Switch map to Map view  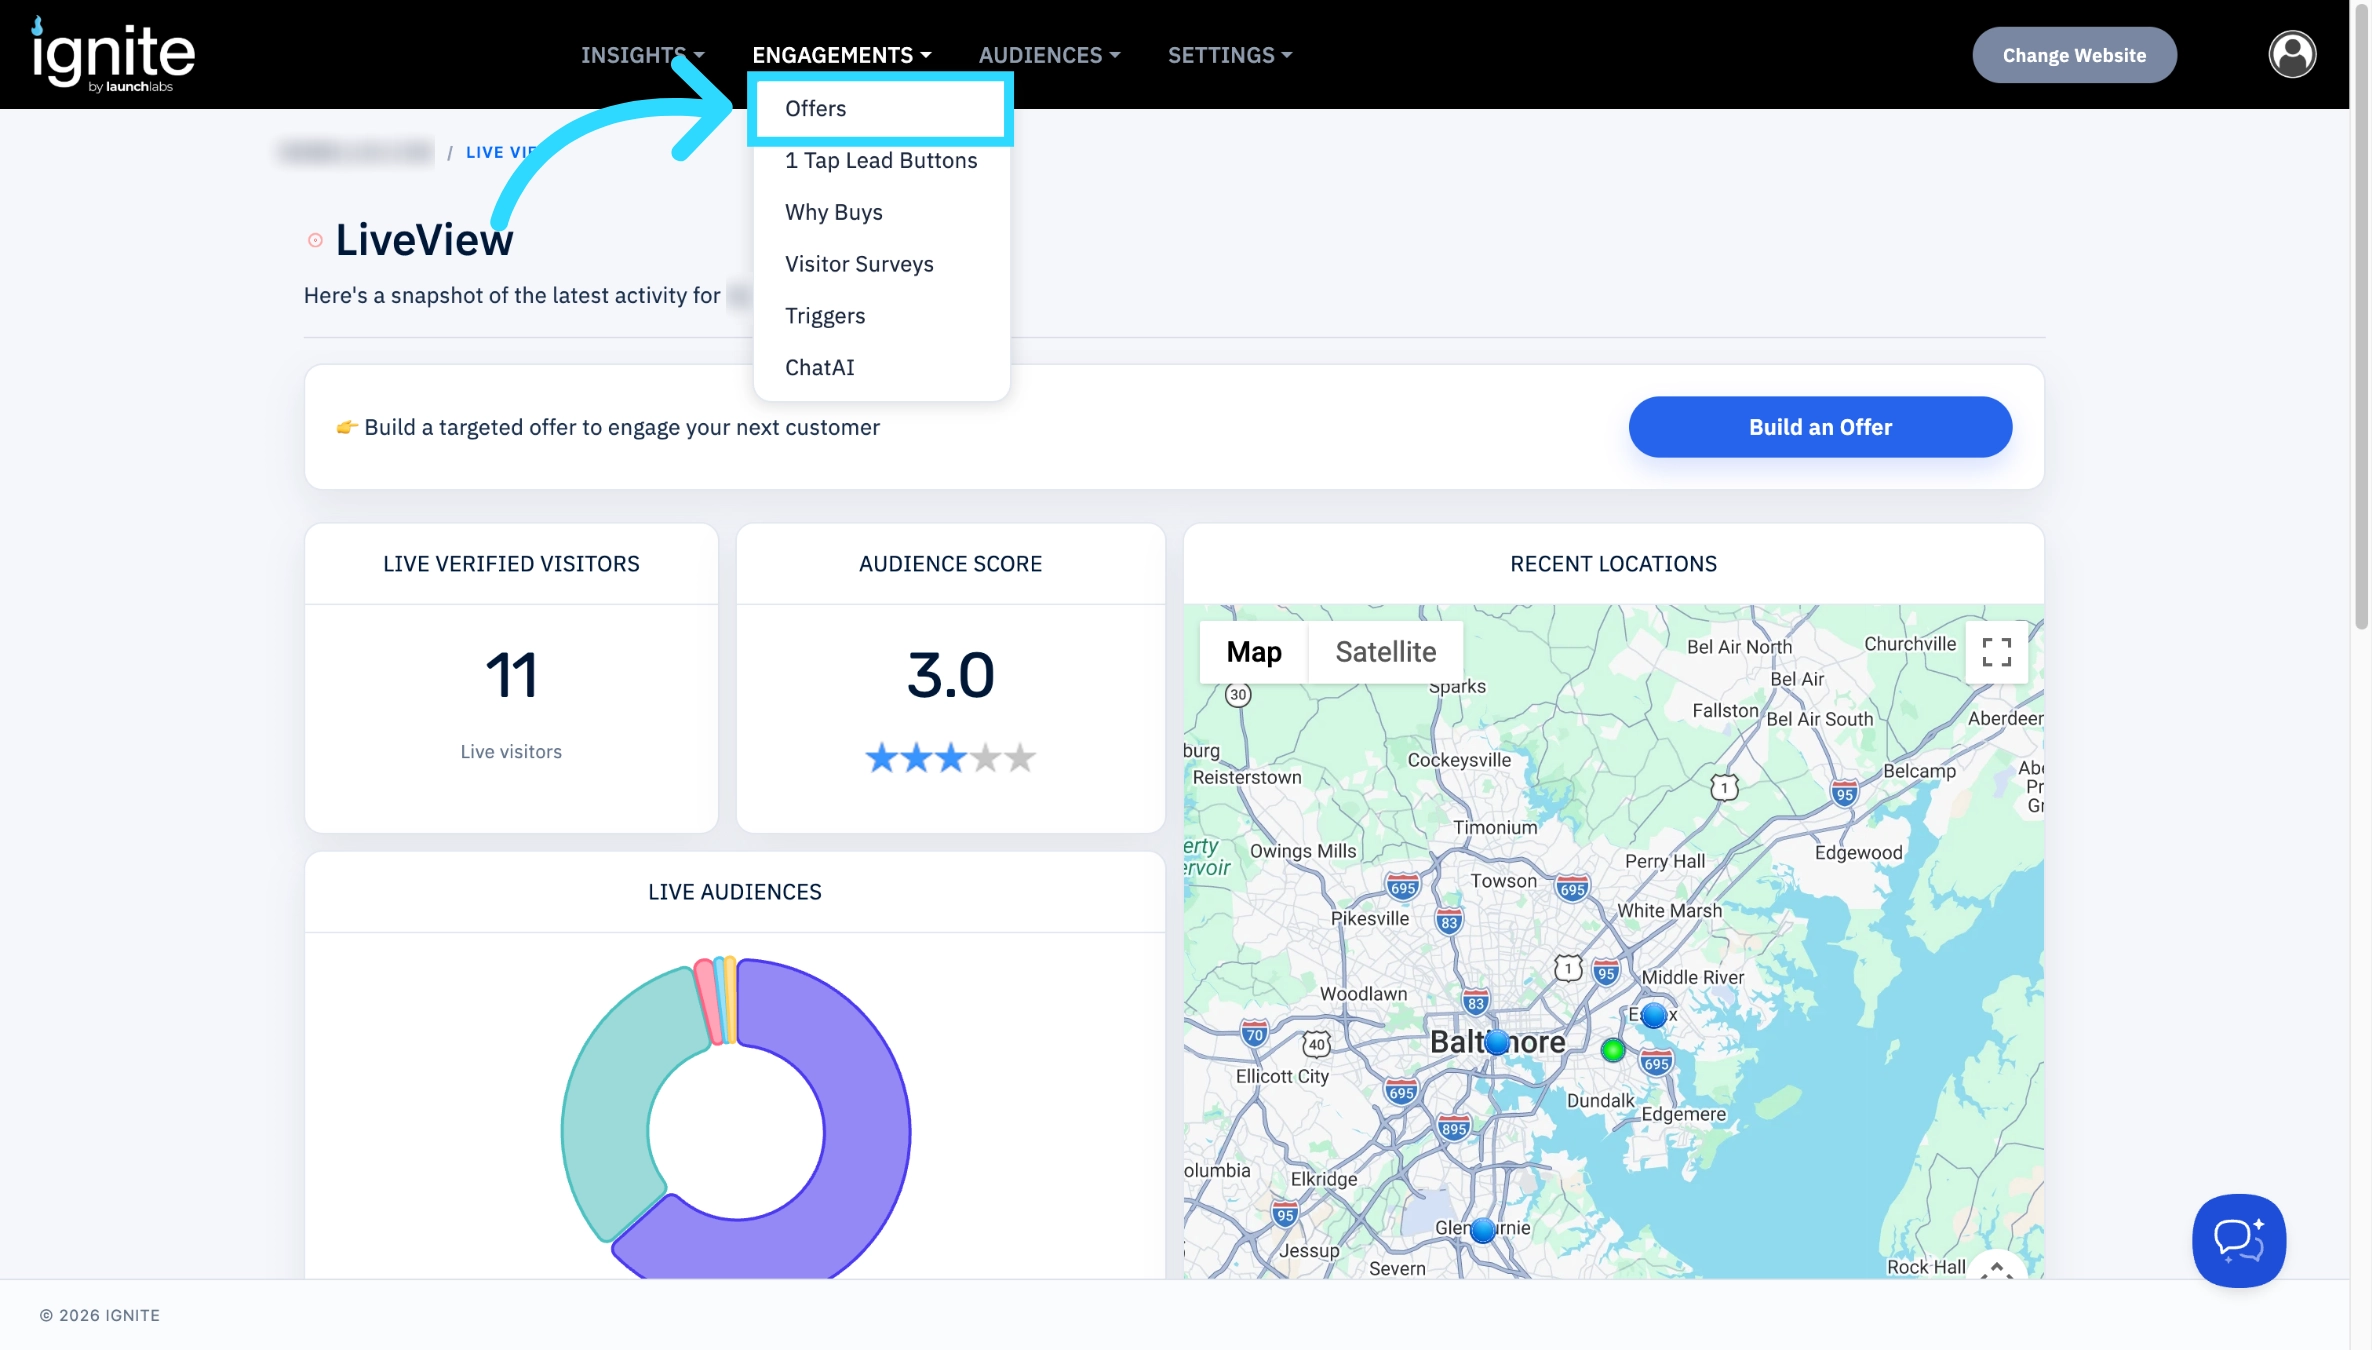tap(1254, 652)
